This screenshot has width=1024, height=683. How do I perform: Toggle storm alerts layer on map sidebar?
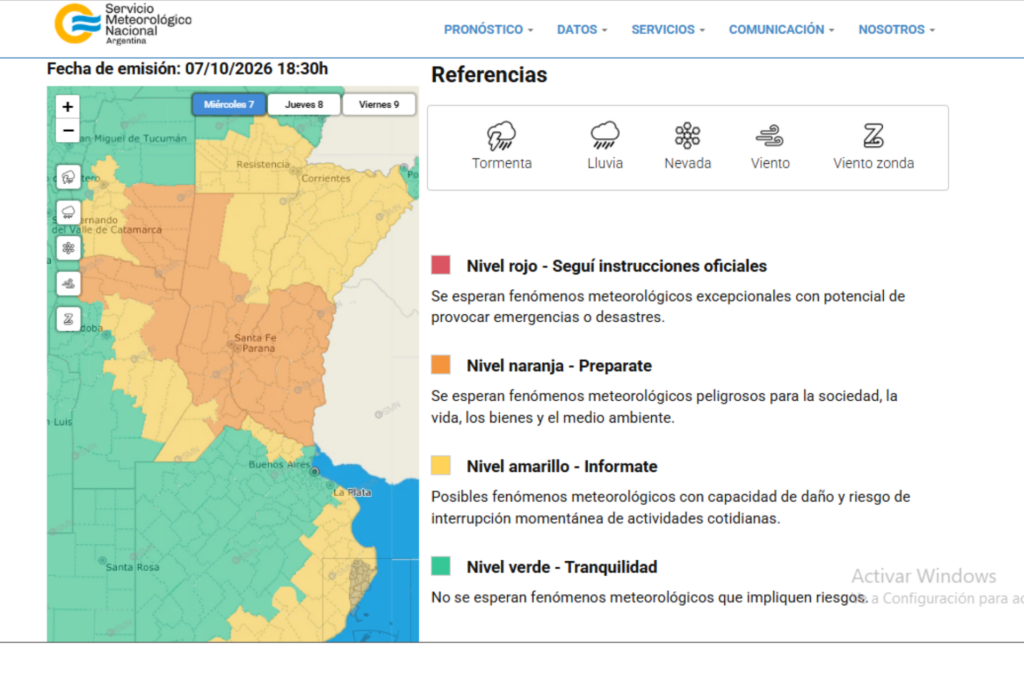click(x=69, y=177)
